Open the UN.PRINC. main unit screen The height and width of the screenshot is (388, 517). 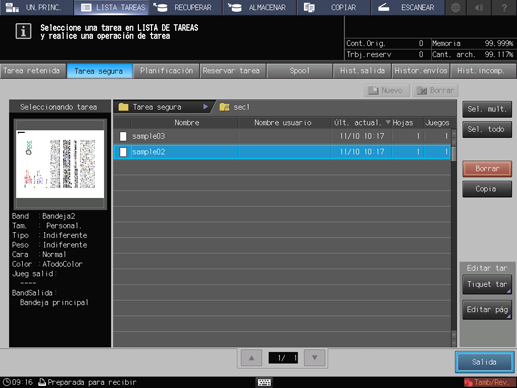click(37, 7)
